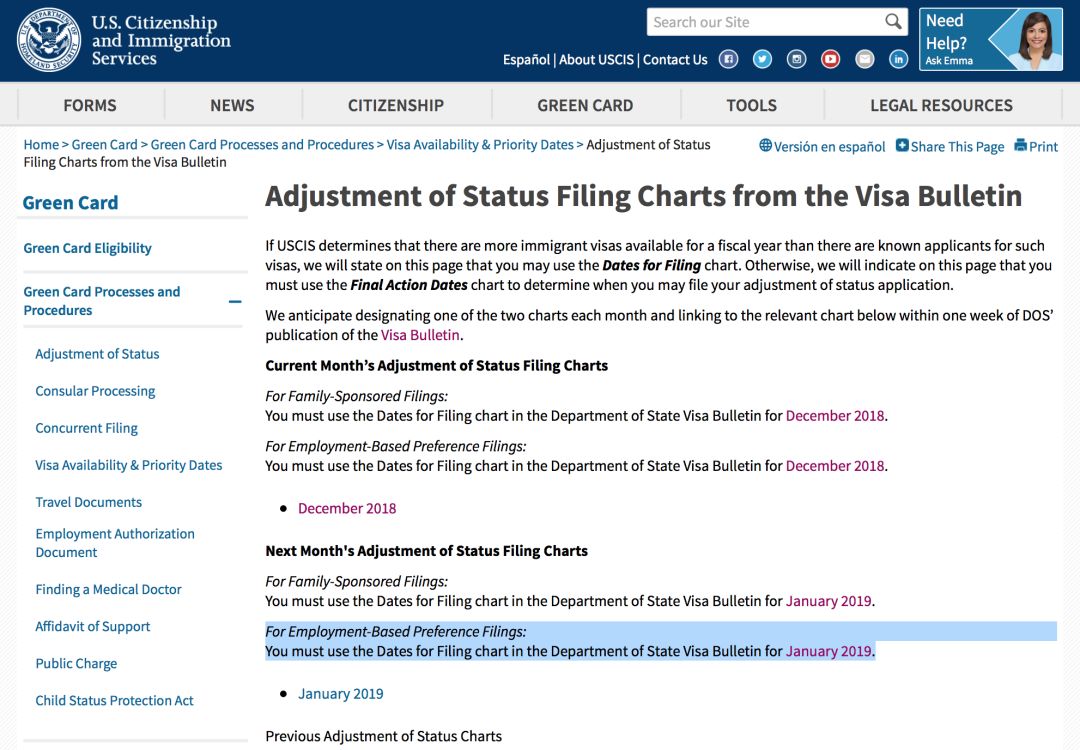1080x750 pixels.
Task: Open the Visa Bulletin link in paragraph
Action: (x=420, y=335)
